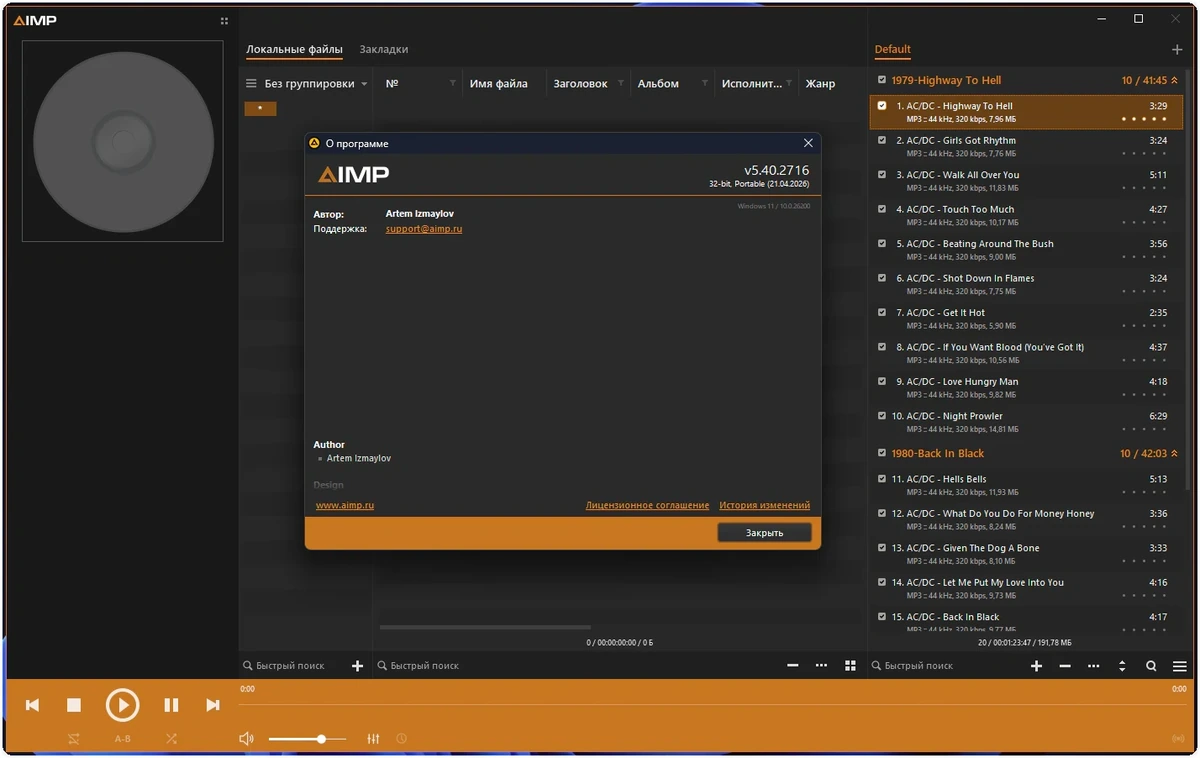The width and height of the screenshot is (1200, 758).
Task: Click the volume slider handle
Action: [321, 739]
